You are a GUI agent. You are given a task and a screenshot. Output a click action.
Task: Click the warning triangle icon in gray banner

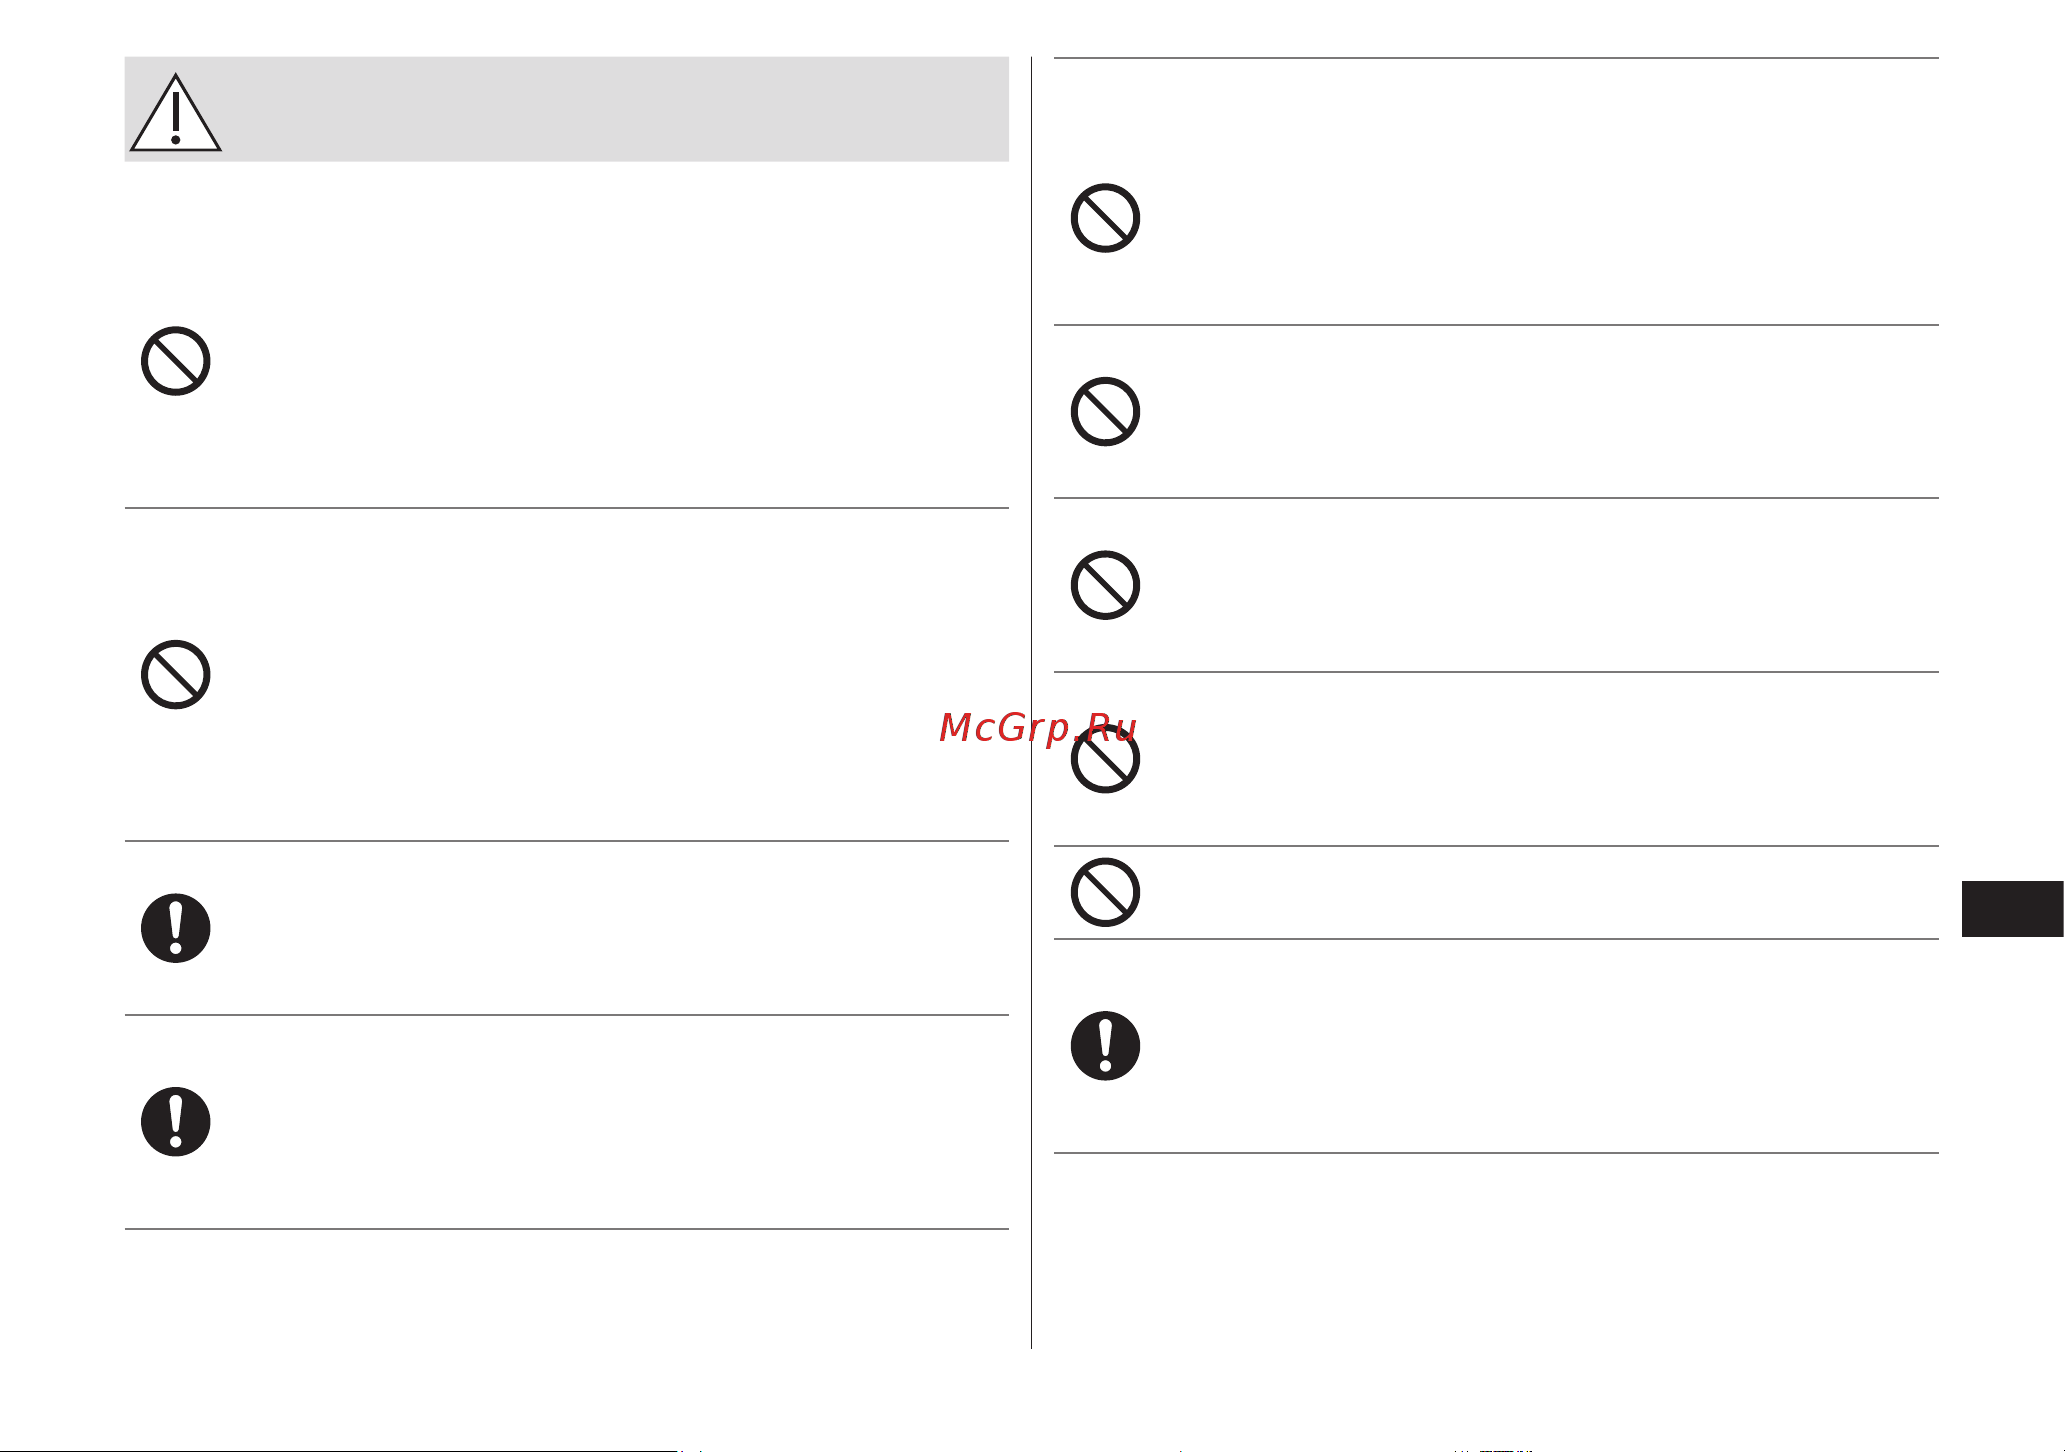pyautogui.click(x=175, y=112)
